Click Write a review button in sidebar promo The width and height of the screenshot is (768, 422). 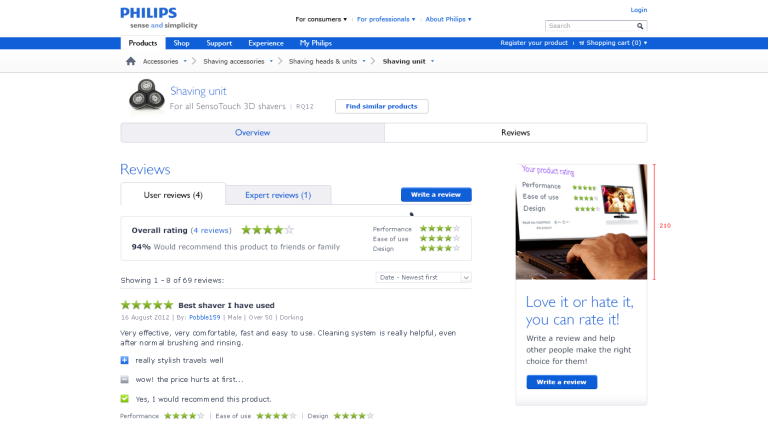pos(561,382)
